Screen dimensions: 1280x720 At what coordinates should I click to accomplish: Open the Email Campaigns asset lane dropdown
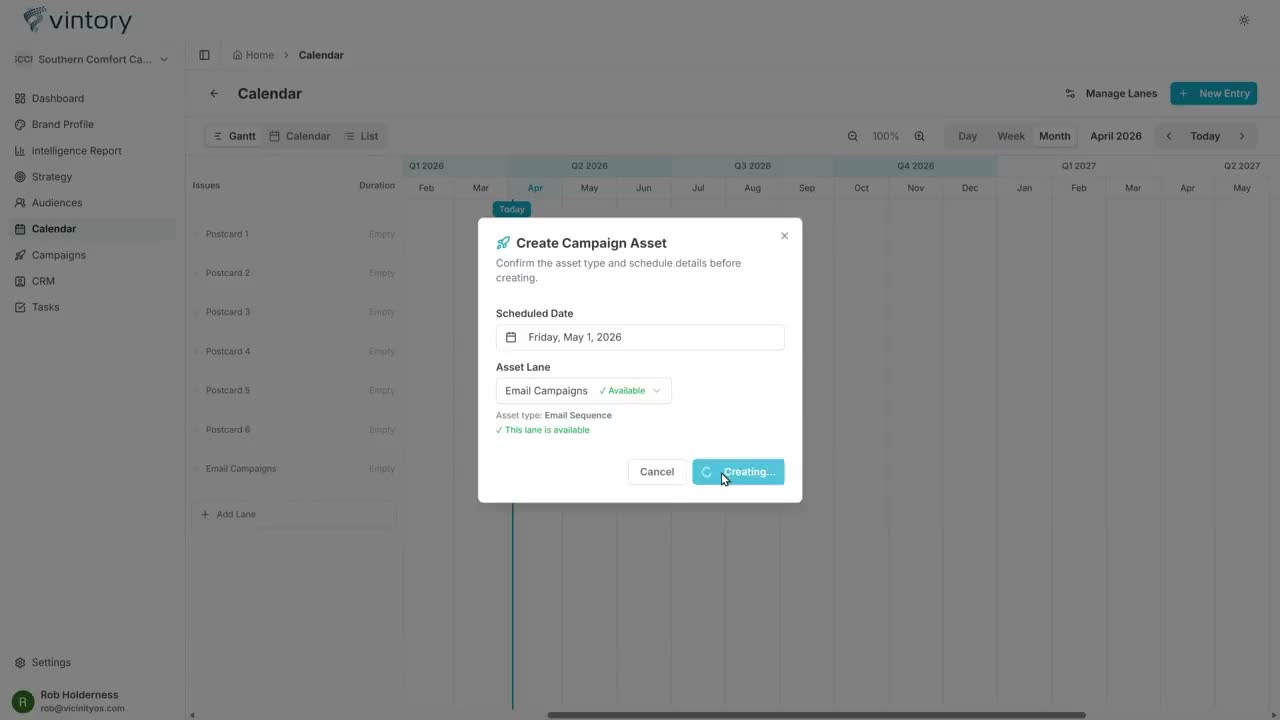[584, 391]
